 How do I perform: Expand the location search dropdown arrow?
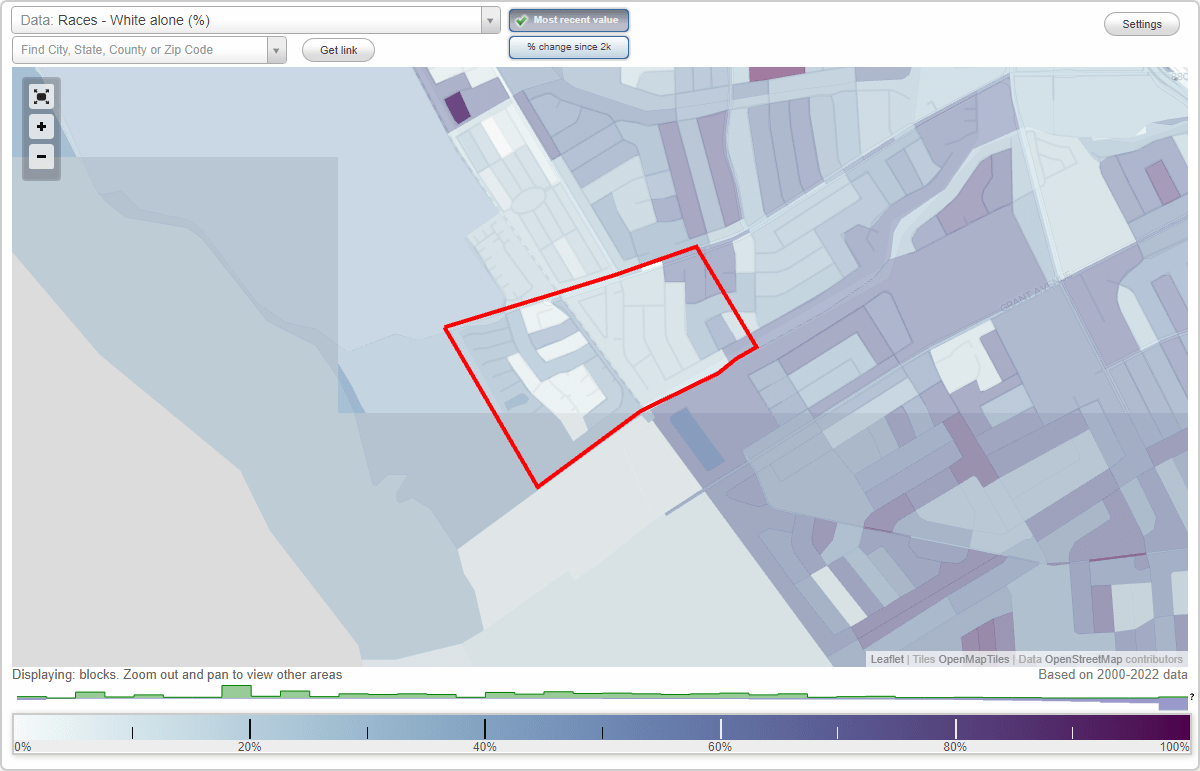click(x=277, y=49)
